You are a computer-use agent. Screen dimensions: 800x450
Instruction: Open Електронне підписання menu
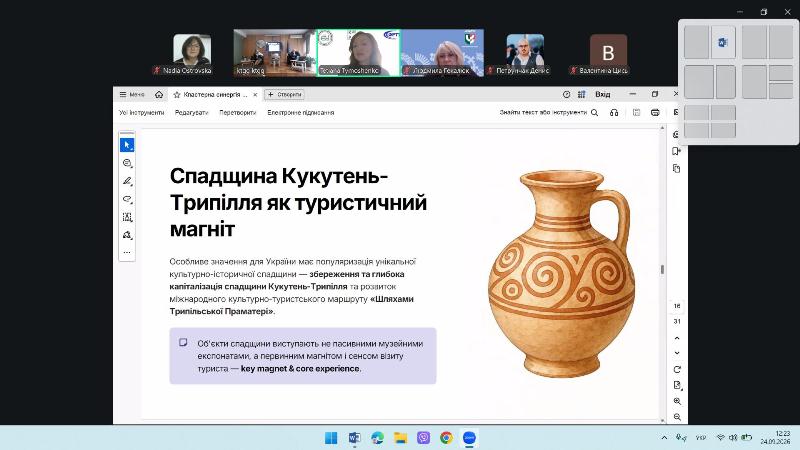(x=301, y=113)
